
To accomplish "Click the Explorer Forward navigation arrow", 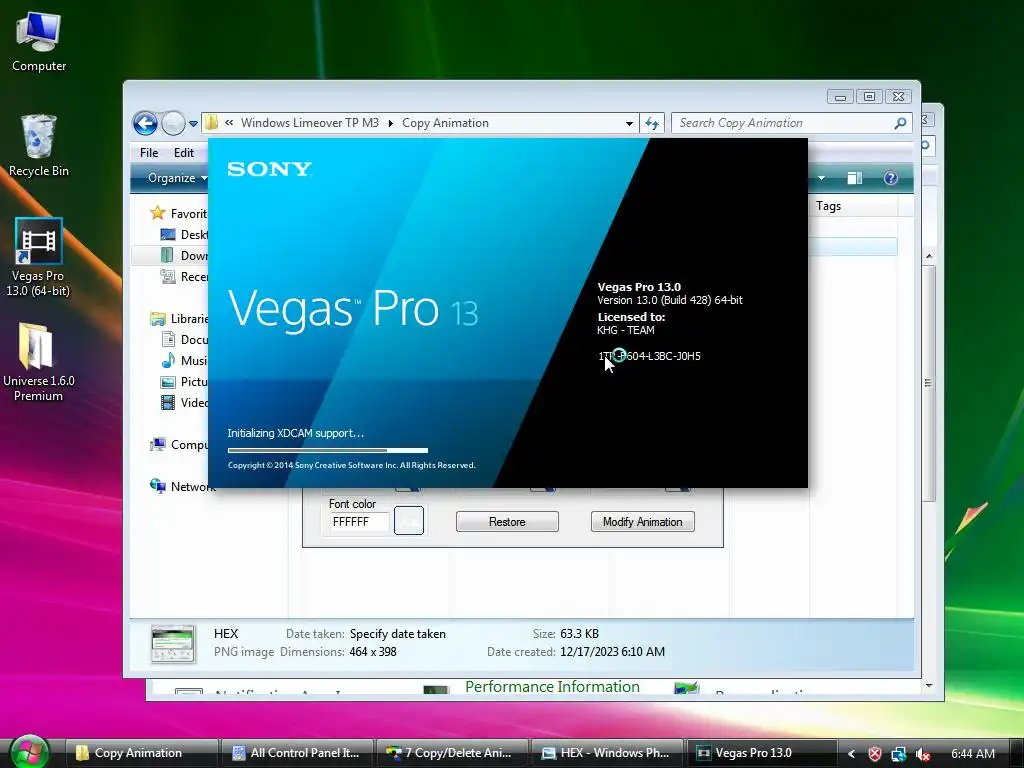I will [x=173, y=123].
